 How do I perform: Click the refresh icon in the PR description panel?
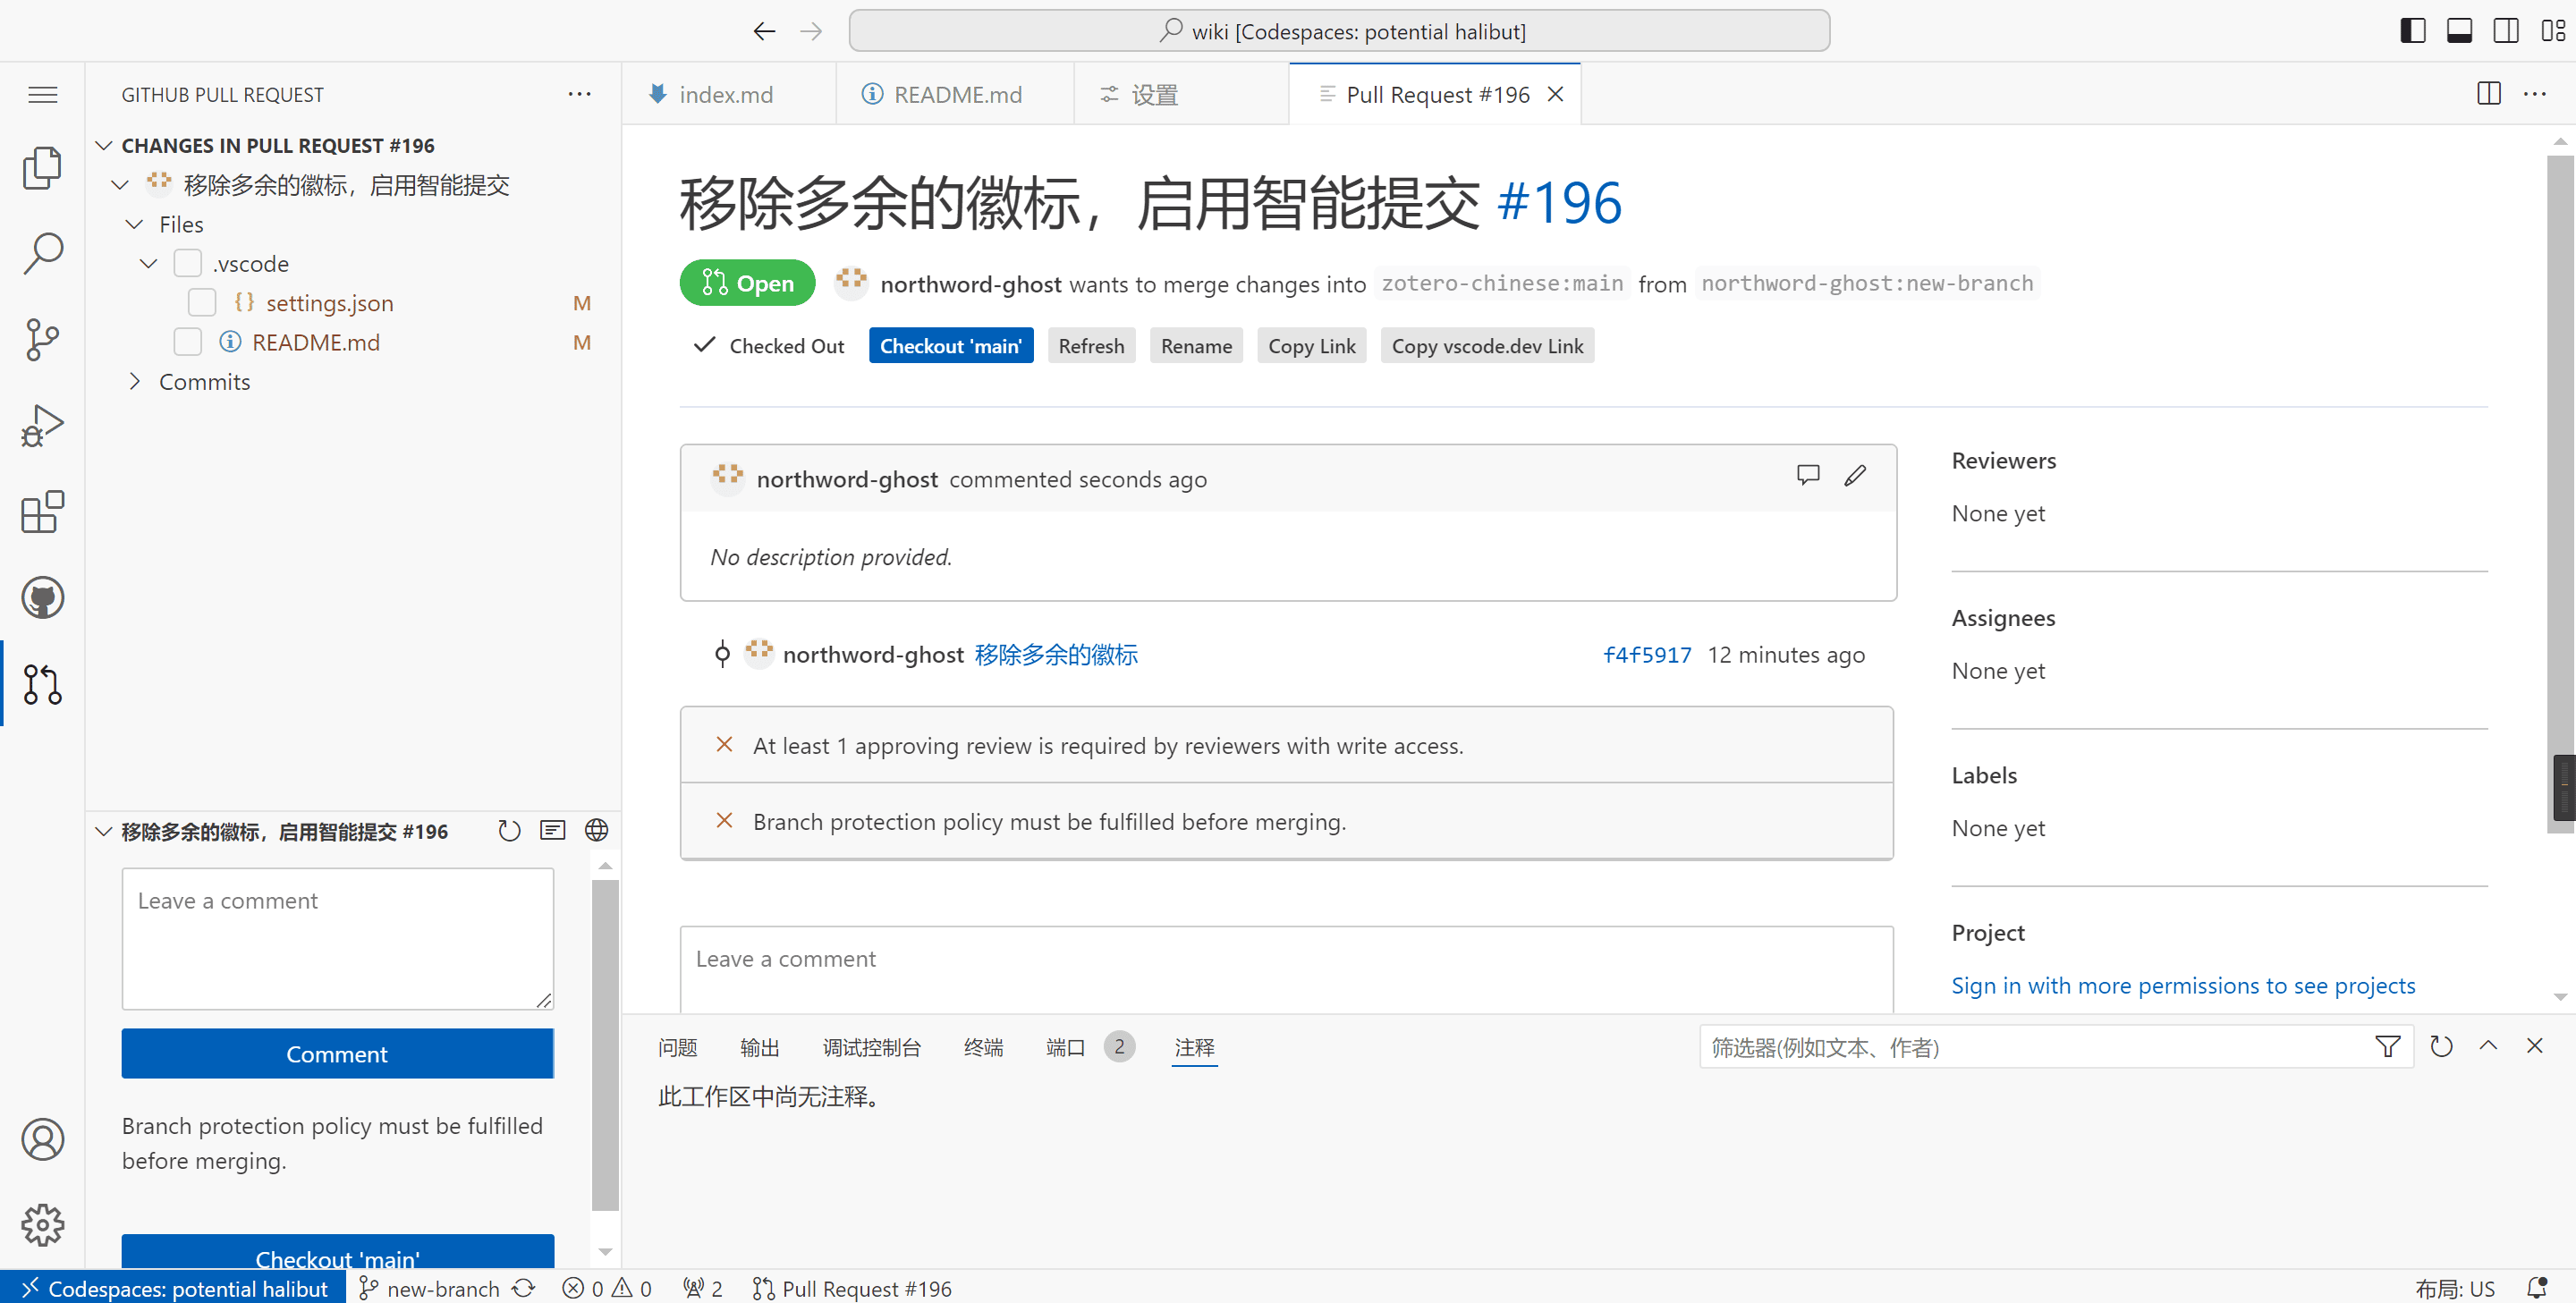pyautogui.click(x=509, y=831)
